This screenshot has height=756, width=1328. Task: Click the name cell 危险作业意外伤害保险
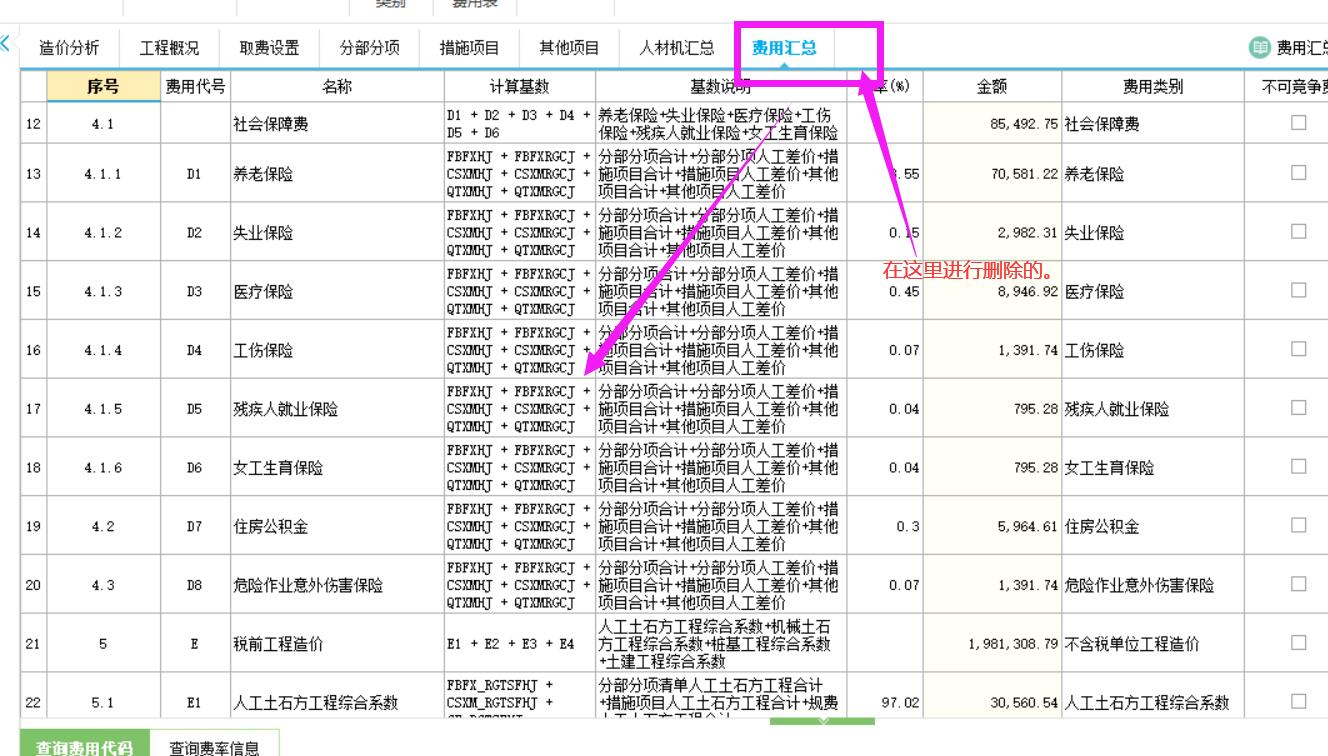(x=337, y=586)
